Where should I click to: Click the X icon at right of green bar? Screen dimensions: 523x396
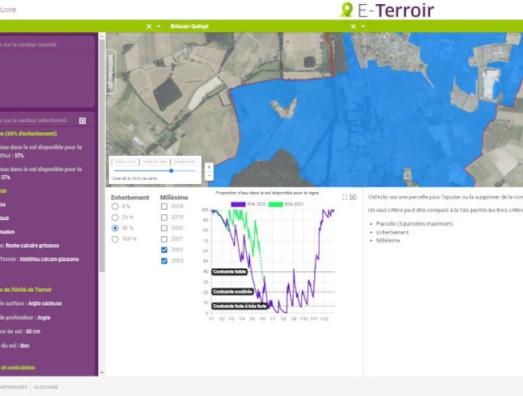pyautogui.click(x=354, y=26)
